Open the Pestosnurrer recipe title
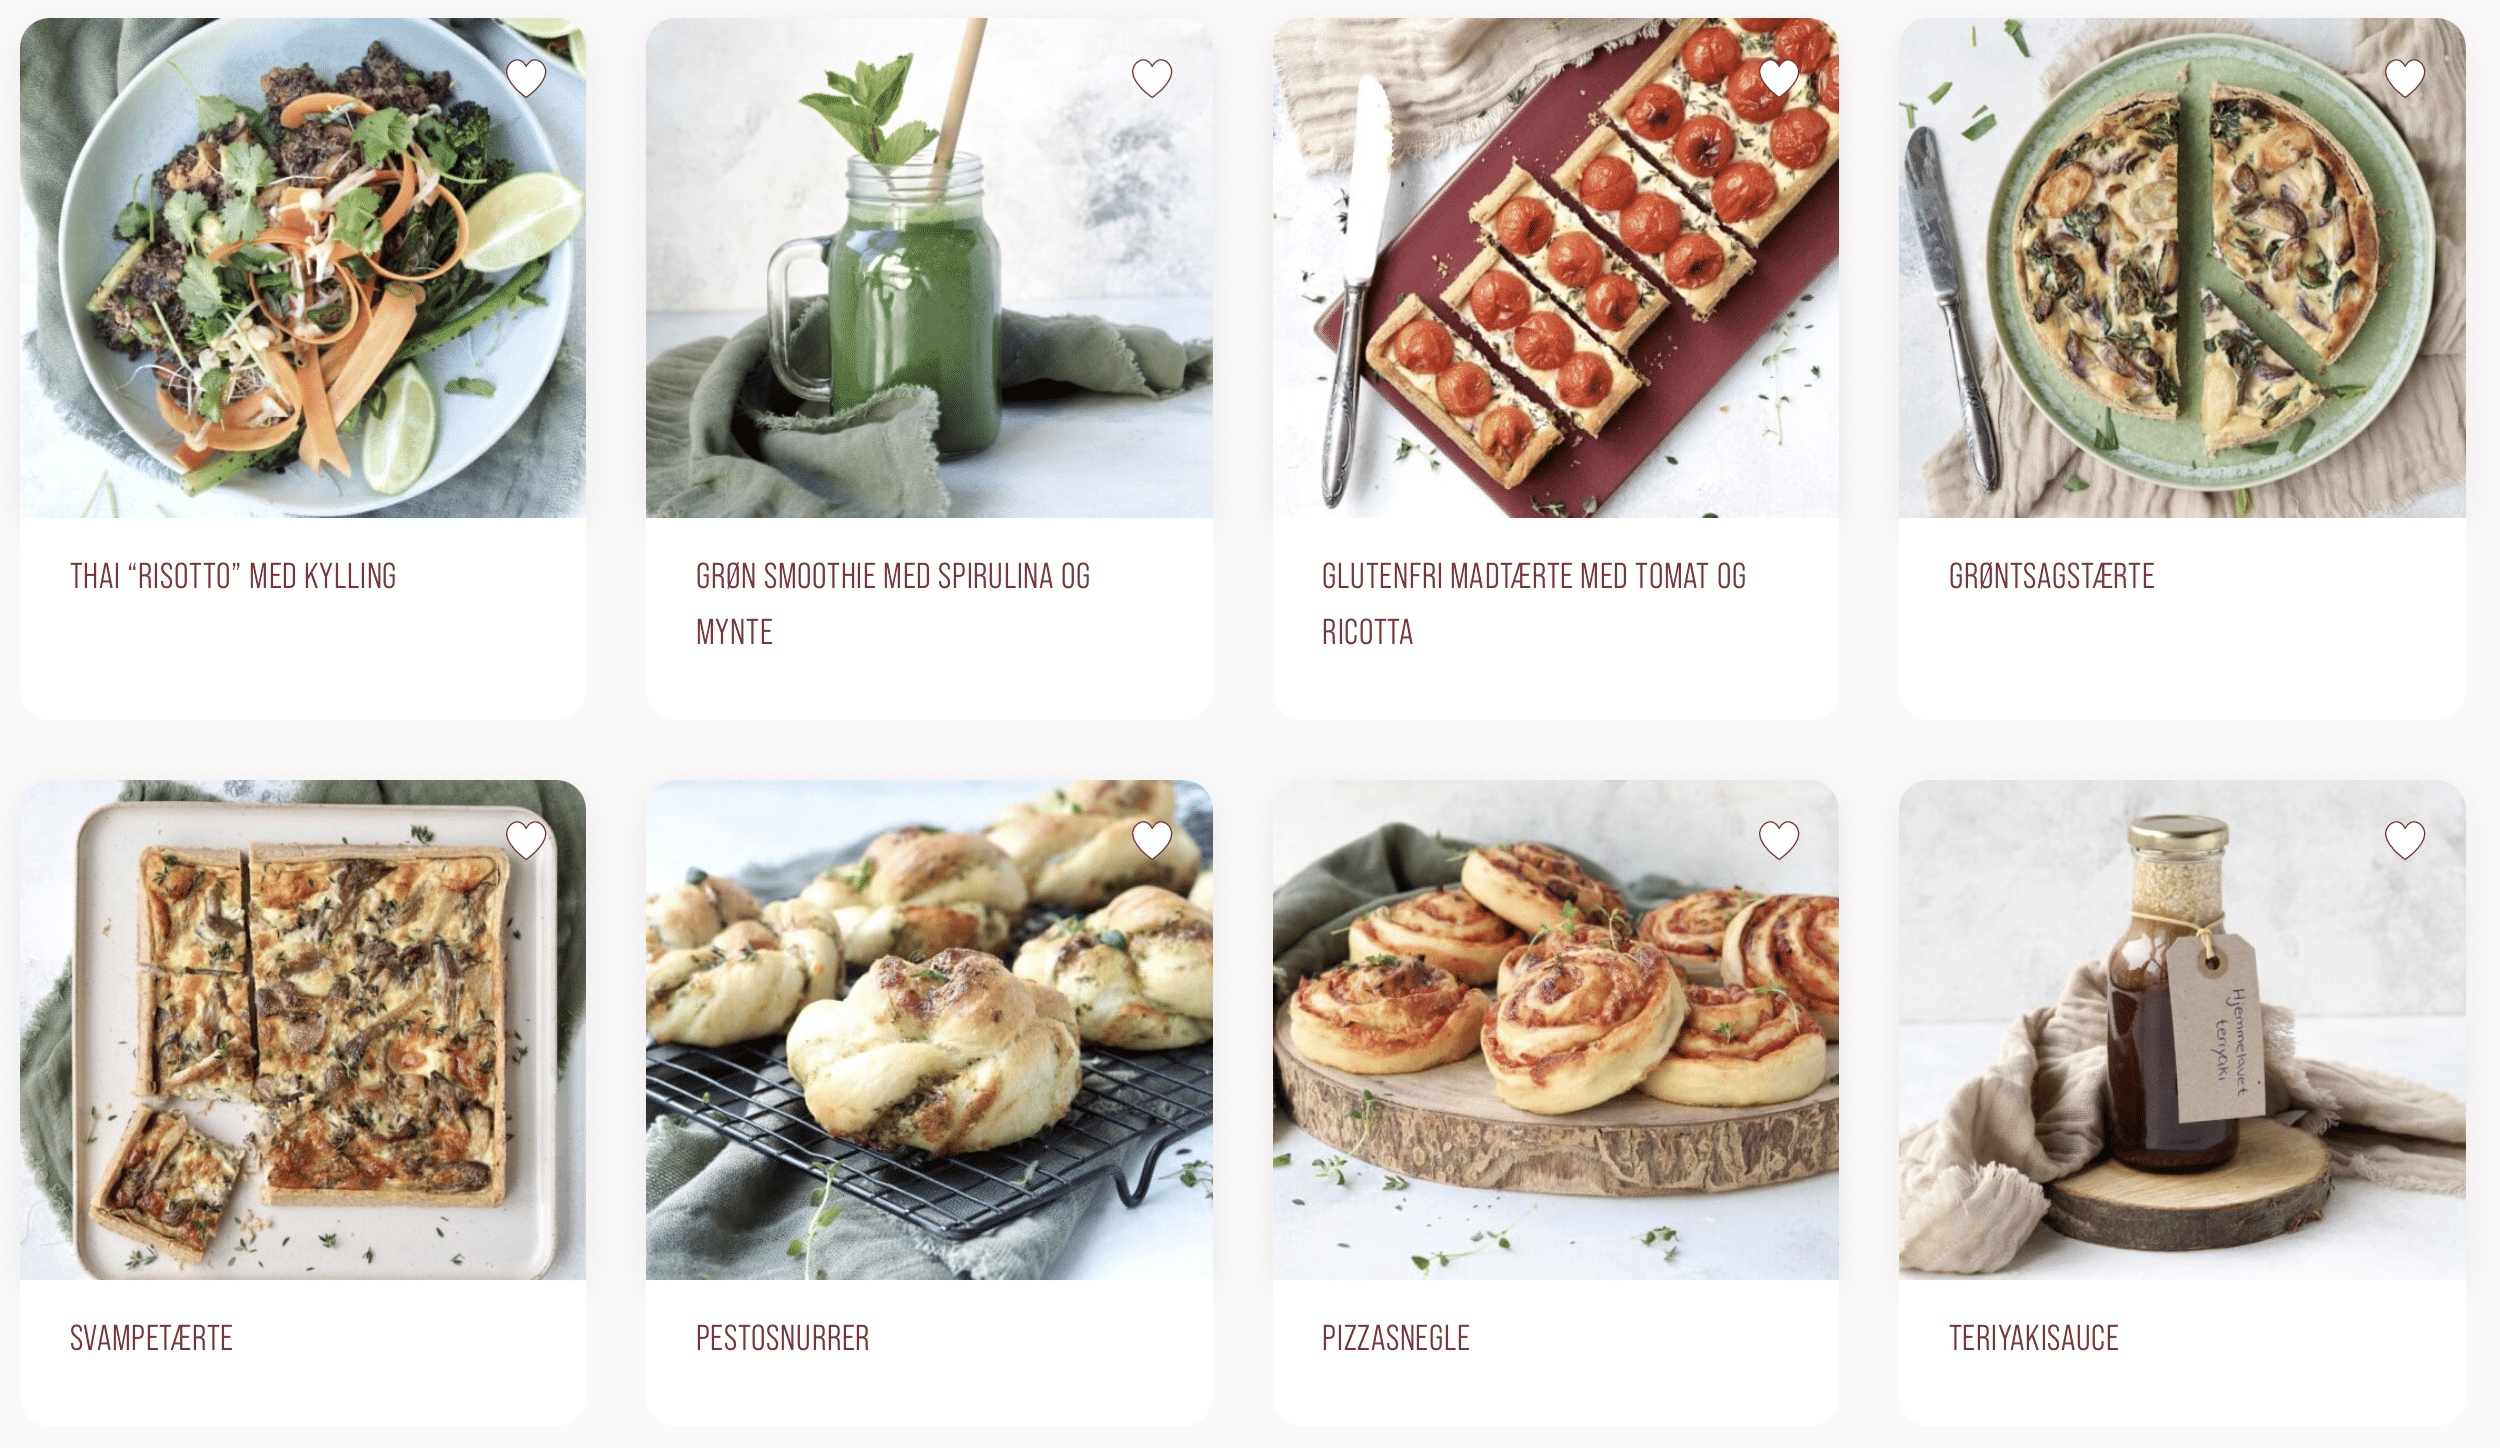This screenshot has height=1448, width=2500. click(x=782, y=1338)
